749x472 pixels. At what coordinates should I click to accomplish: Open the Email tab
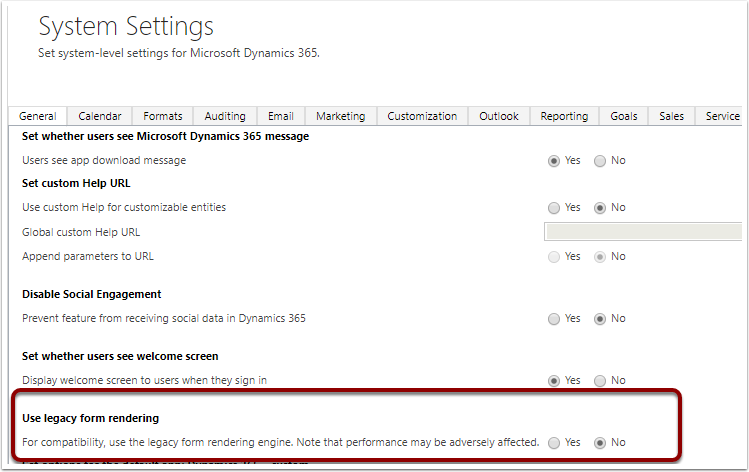point(281,116)
